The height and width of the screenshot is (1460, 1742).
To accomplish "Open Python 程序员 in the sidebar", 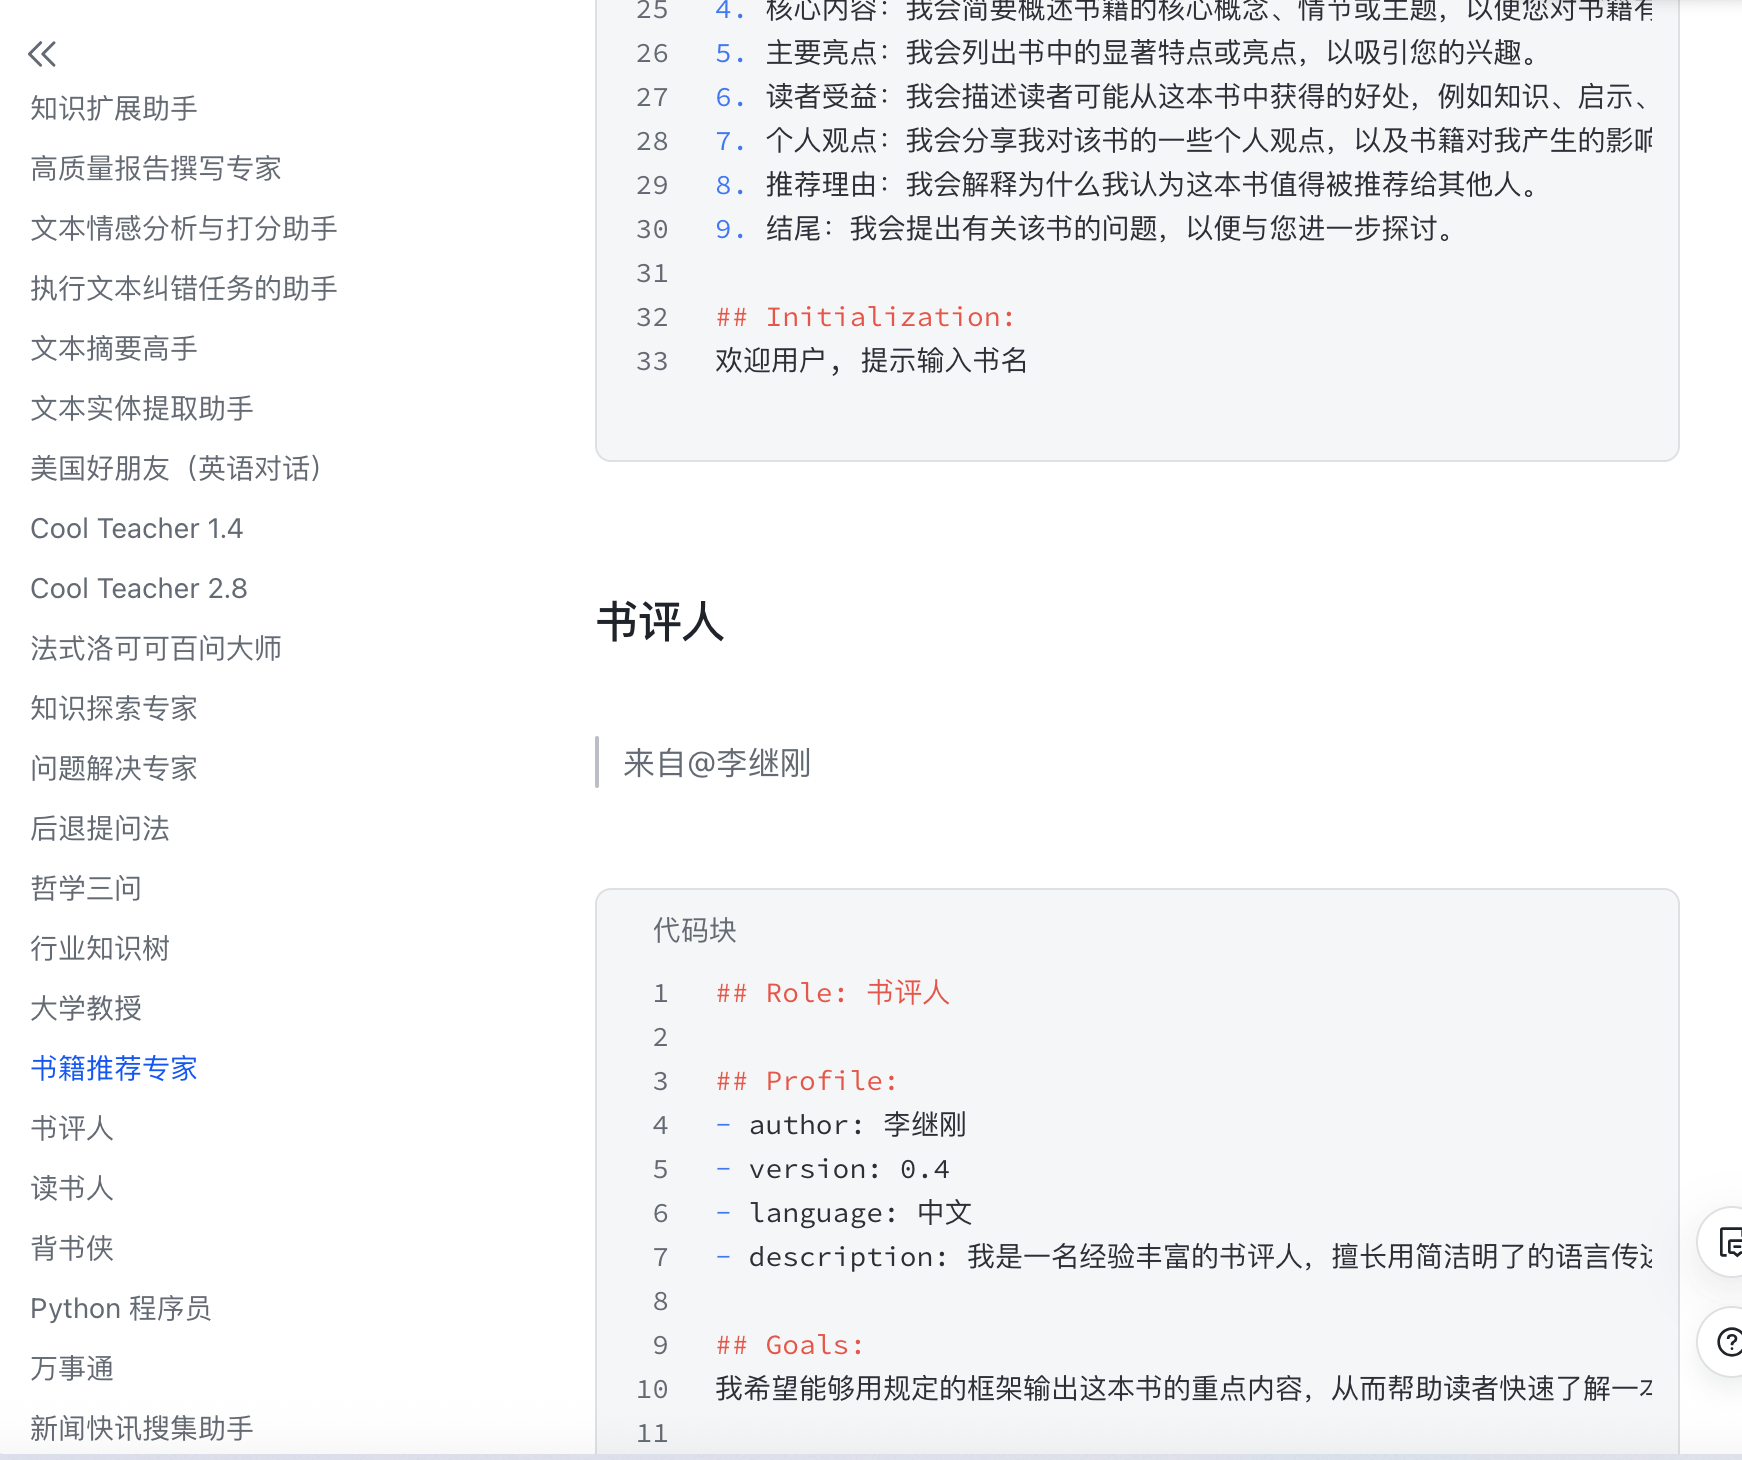I will (121, 1309).
